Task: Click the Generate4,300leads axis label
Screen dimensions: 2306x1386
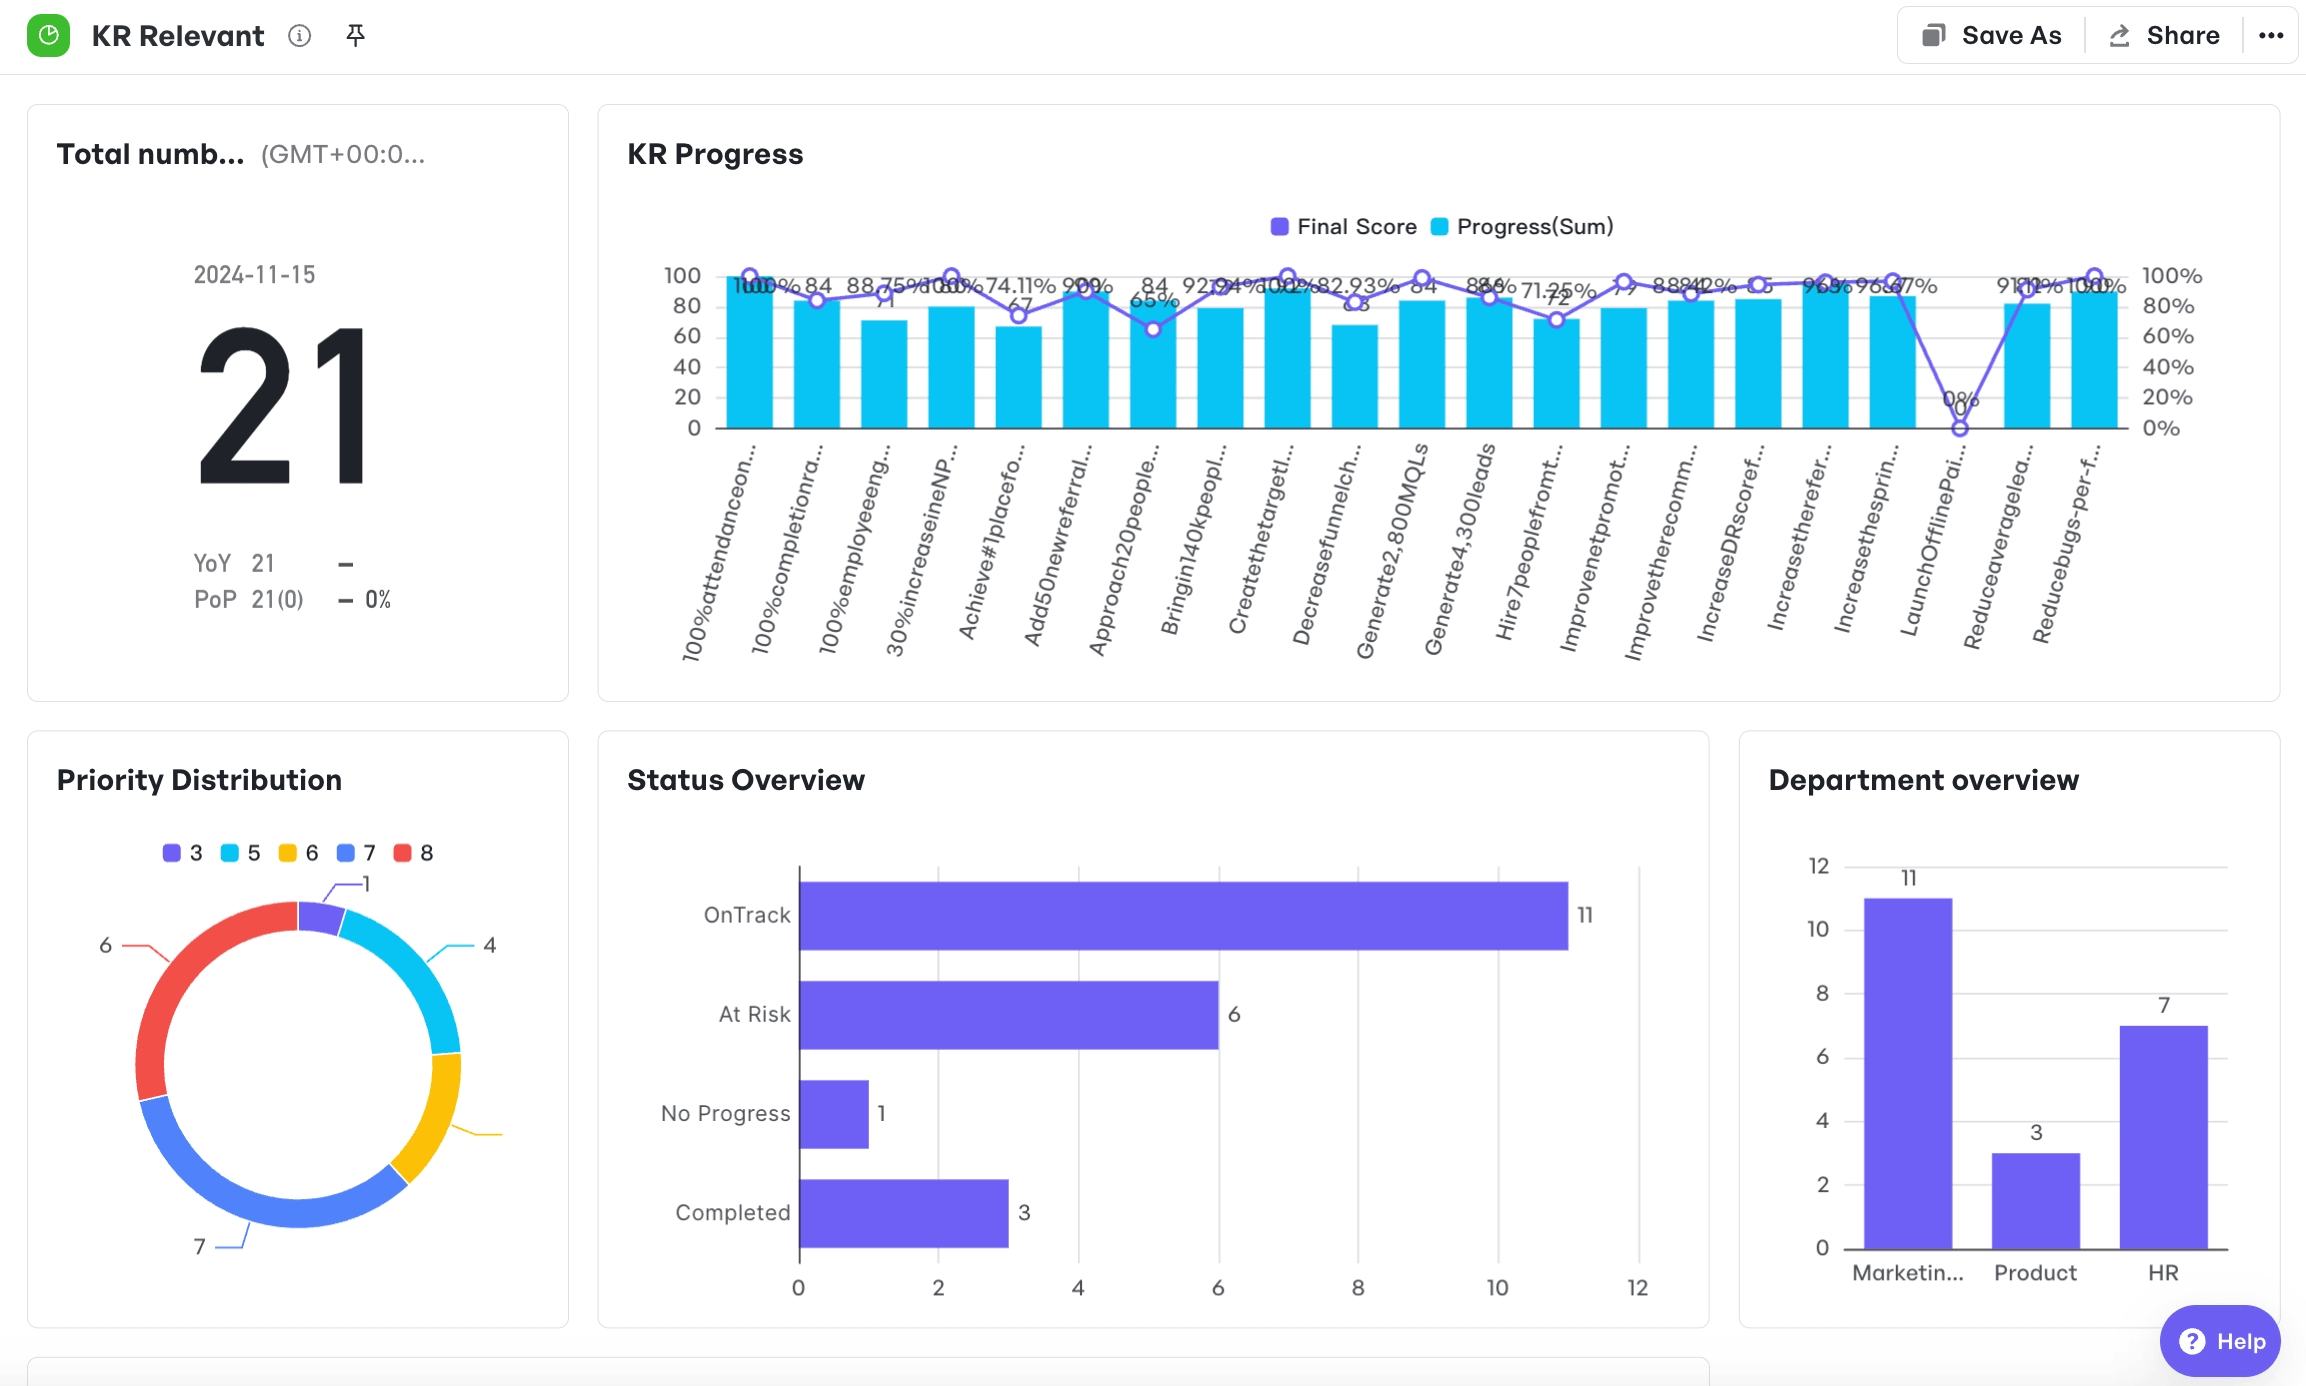Action: (1460, 549)
